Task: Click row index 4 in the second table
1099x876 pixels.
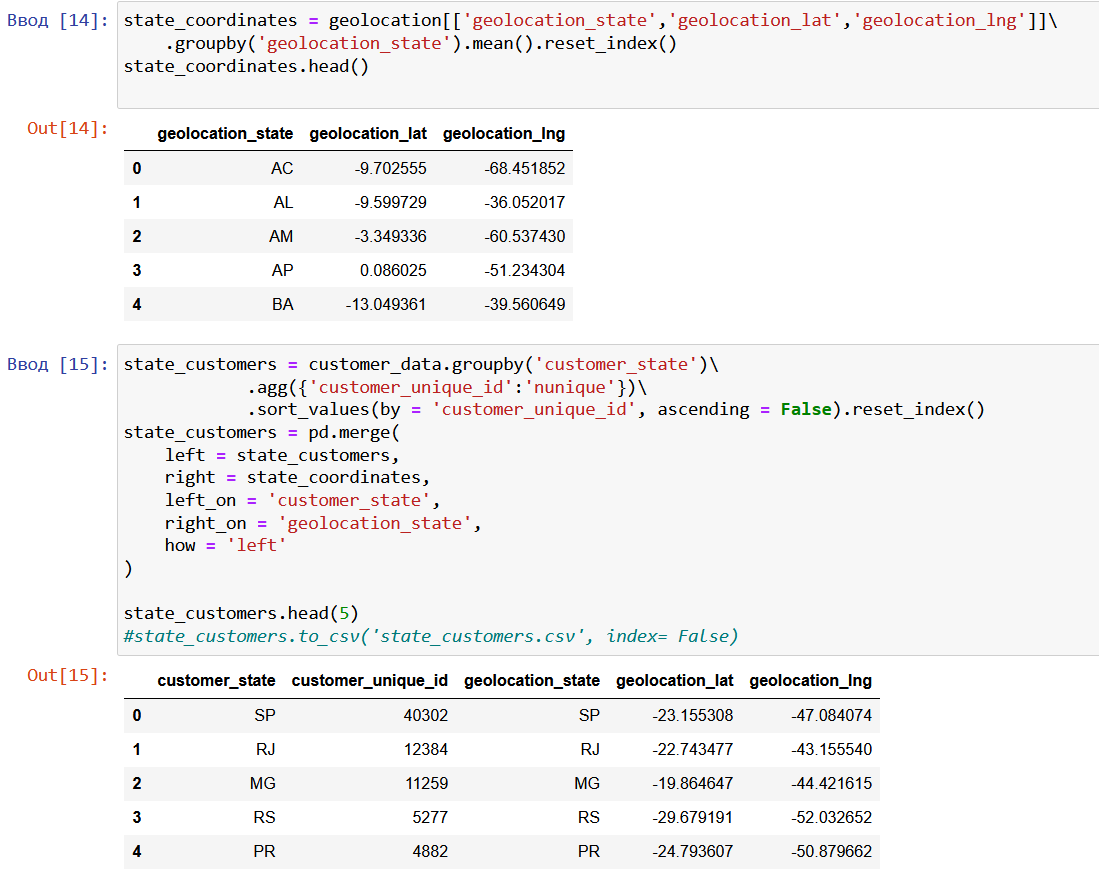Action: (x=136, y=851)
